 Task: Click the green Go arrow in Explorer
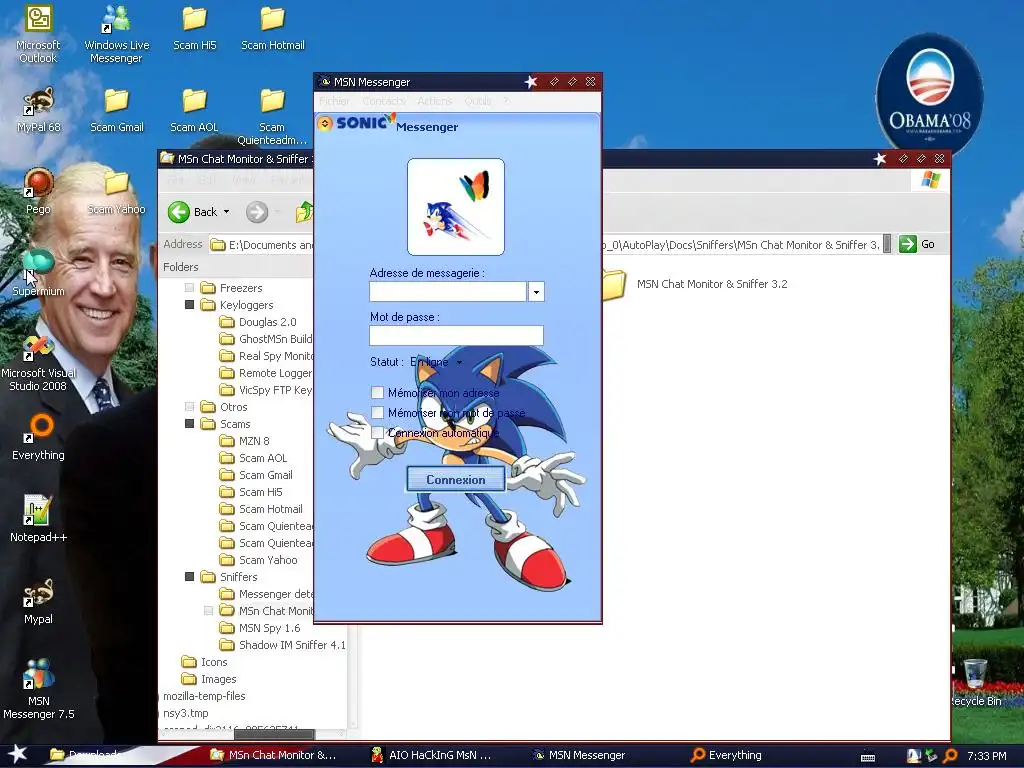(908, 244)
